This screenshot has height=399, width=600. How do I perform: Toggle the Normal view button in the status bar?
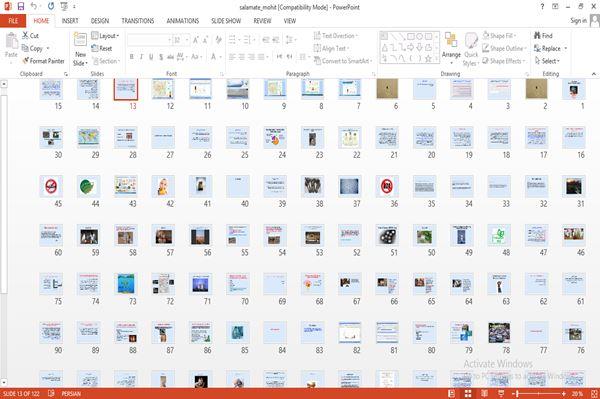451,394
